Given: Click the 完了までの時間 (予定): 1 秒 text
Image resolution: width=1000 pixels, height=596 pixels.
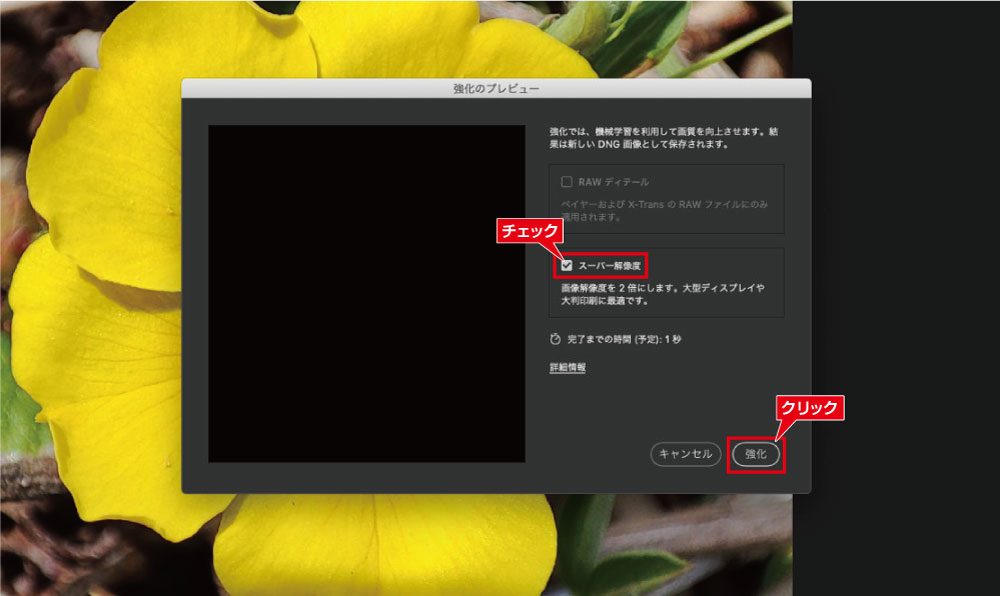Looking at the screenshot, I should click(x=624, y=339).
